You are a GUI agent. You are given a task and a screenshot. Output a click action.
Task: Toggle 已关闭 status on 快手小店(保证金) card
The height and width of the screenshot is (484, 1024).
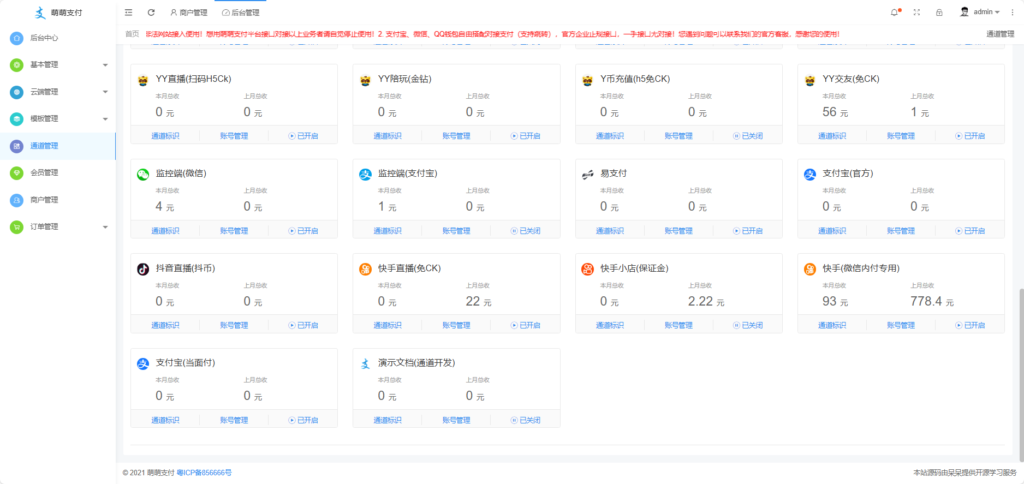(x=748, y=325)
